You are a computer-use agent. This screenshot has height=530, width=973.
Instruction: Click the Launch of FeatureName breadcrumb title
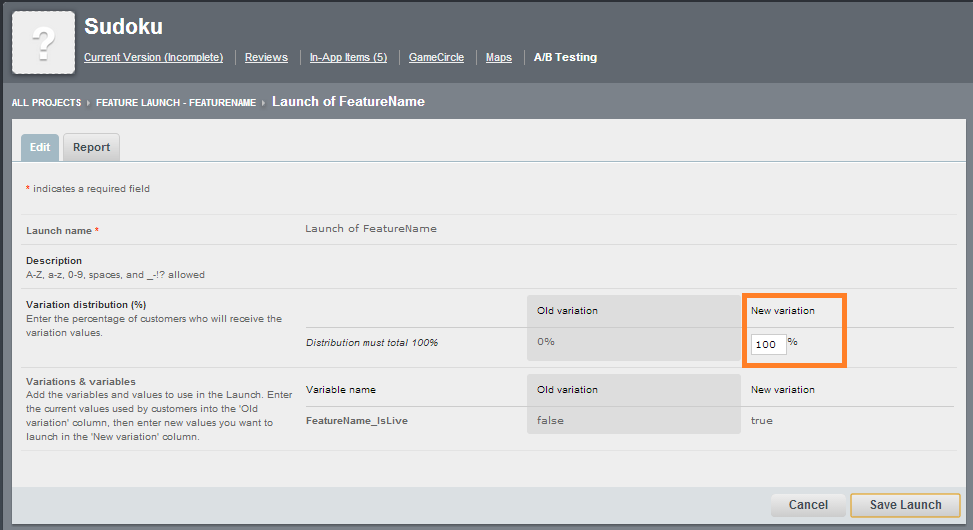(348, 102)
